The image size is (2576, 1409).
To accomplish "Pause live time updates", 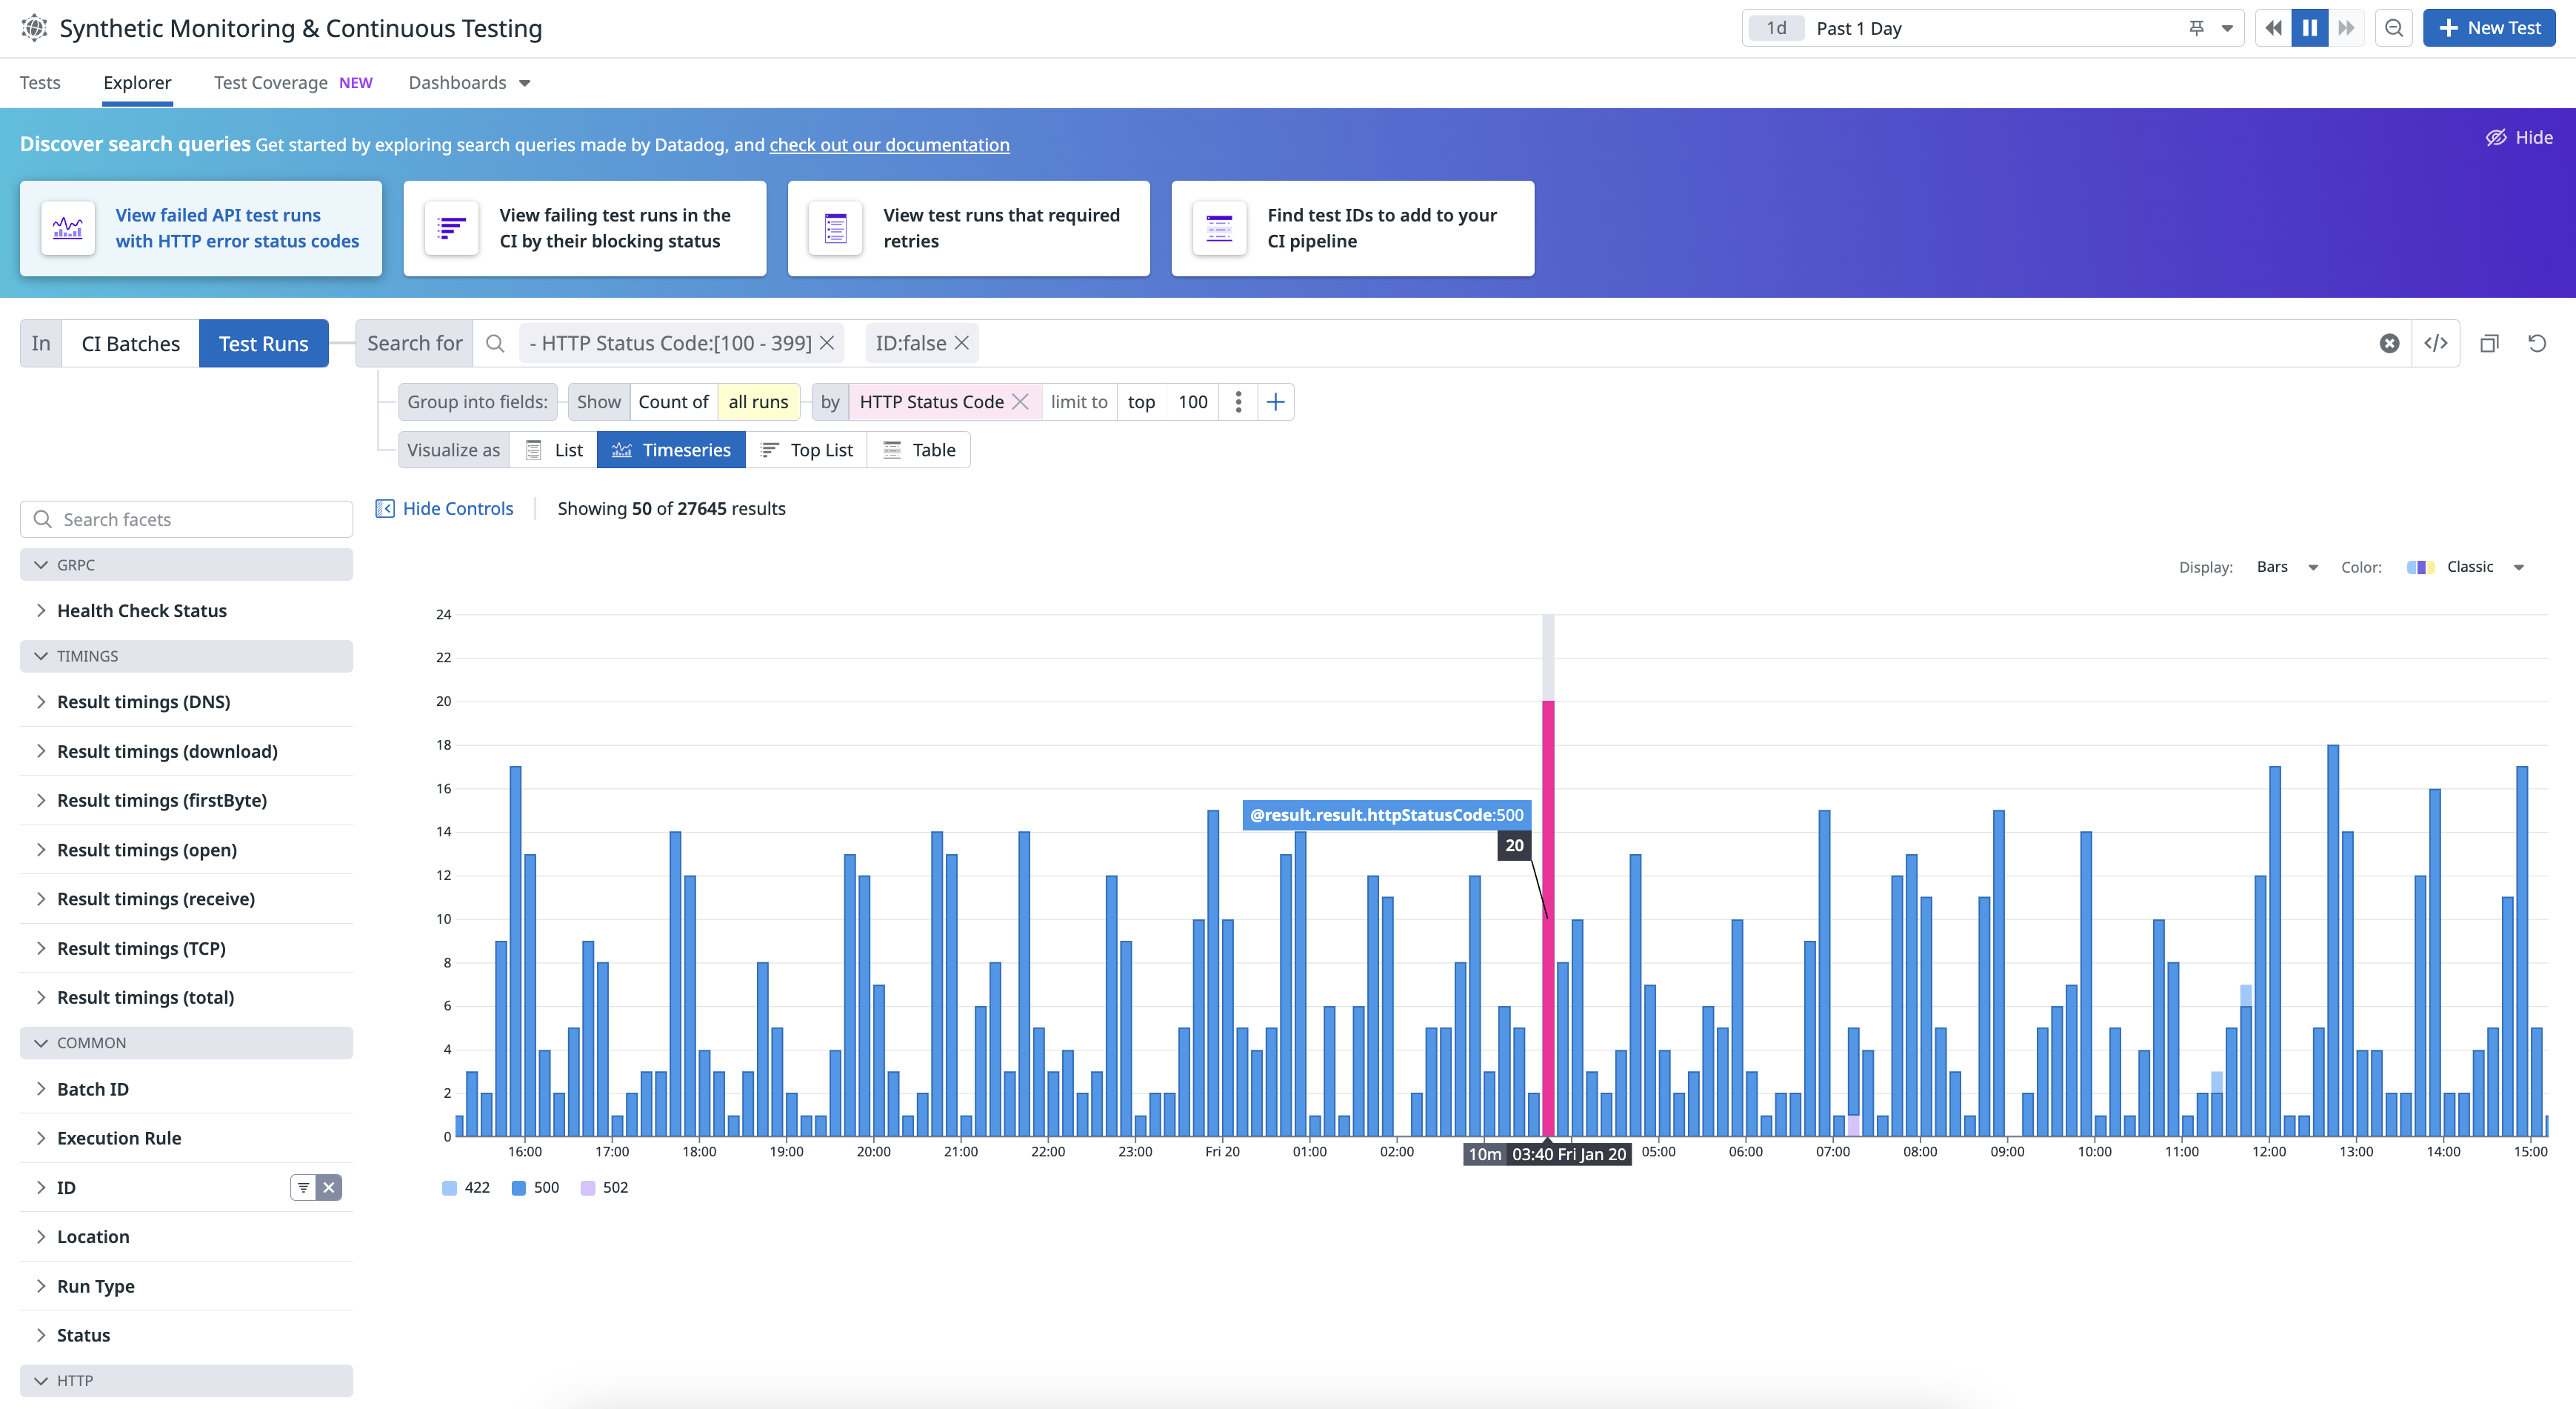I will click(2309, 28).
